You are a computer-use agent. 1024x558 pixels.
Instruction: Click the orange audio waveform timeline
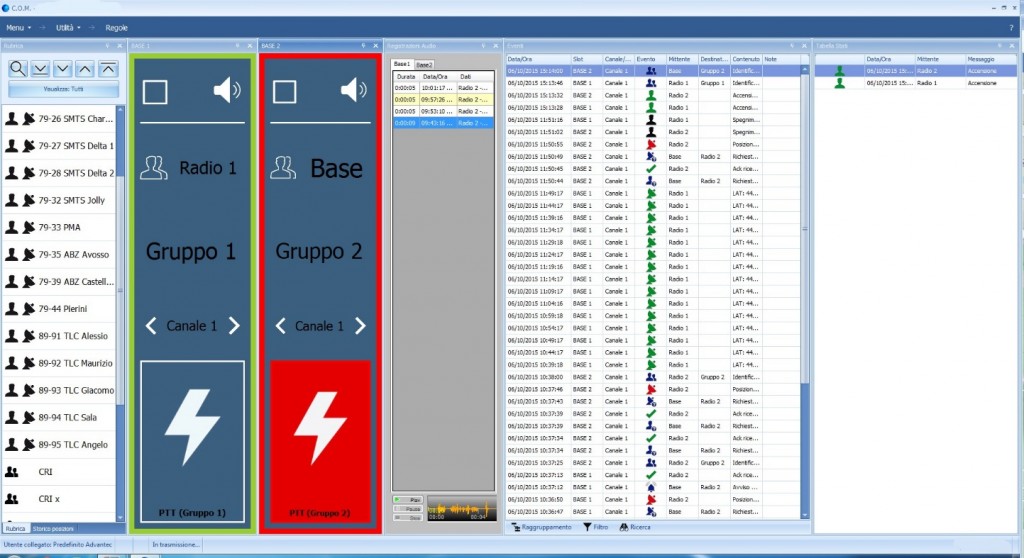tap(461, 509)
